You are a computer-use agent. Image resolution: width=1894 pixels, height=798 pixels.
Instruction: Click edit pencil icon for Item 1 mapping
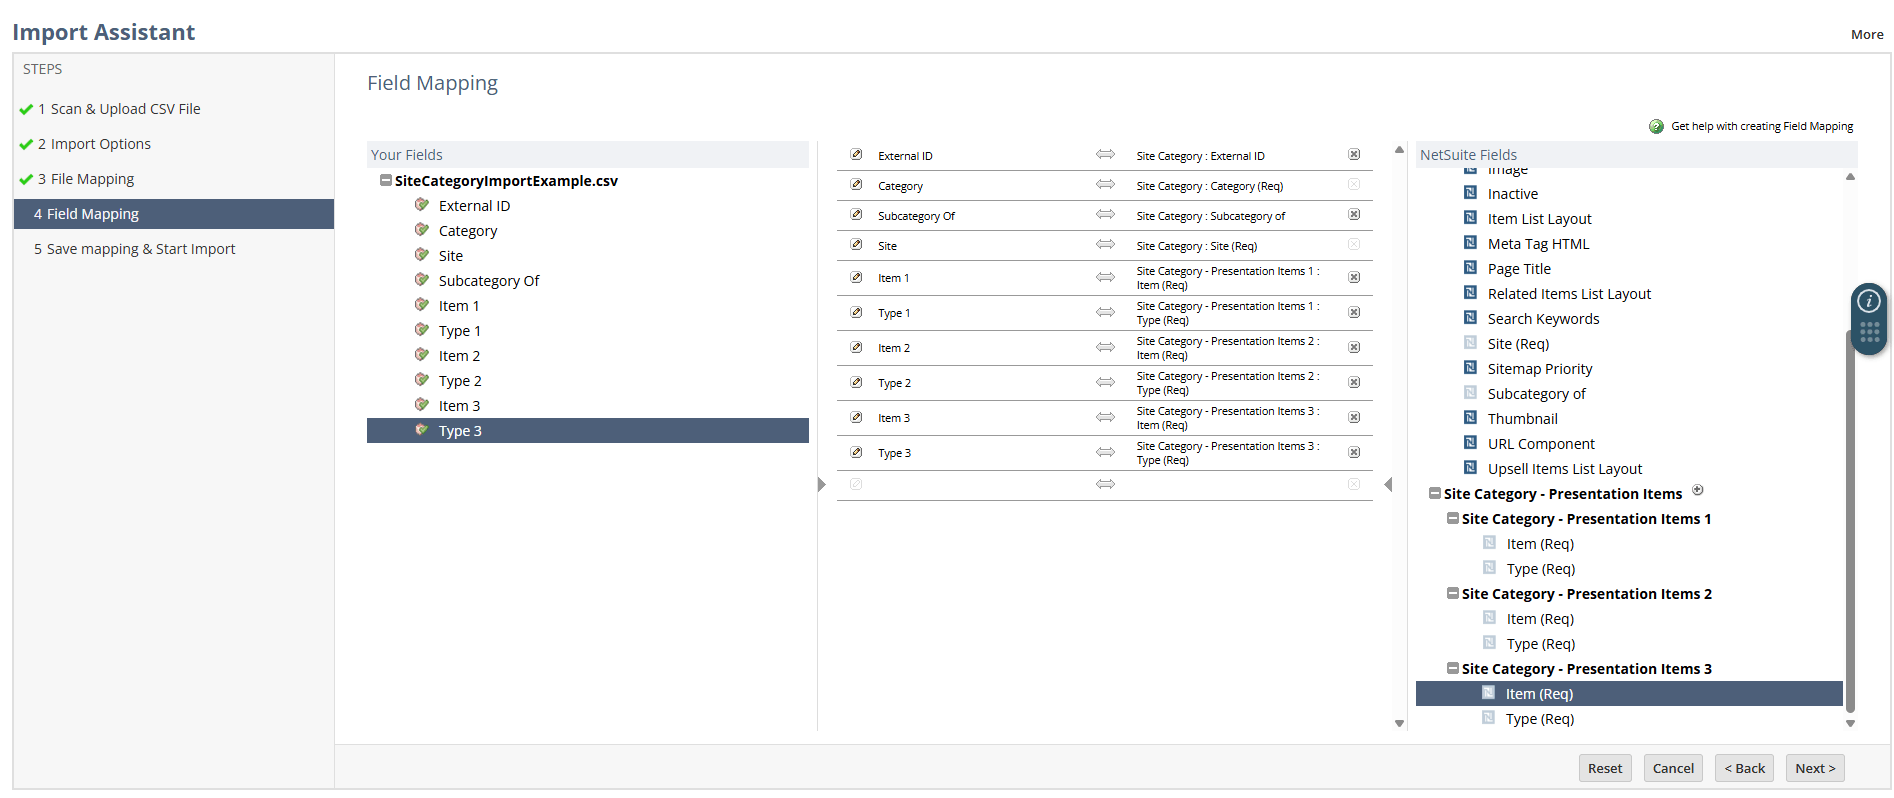click(856, 277)
